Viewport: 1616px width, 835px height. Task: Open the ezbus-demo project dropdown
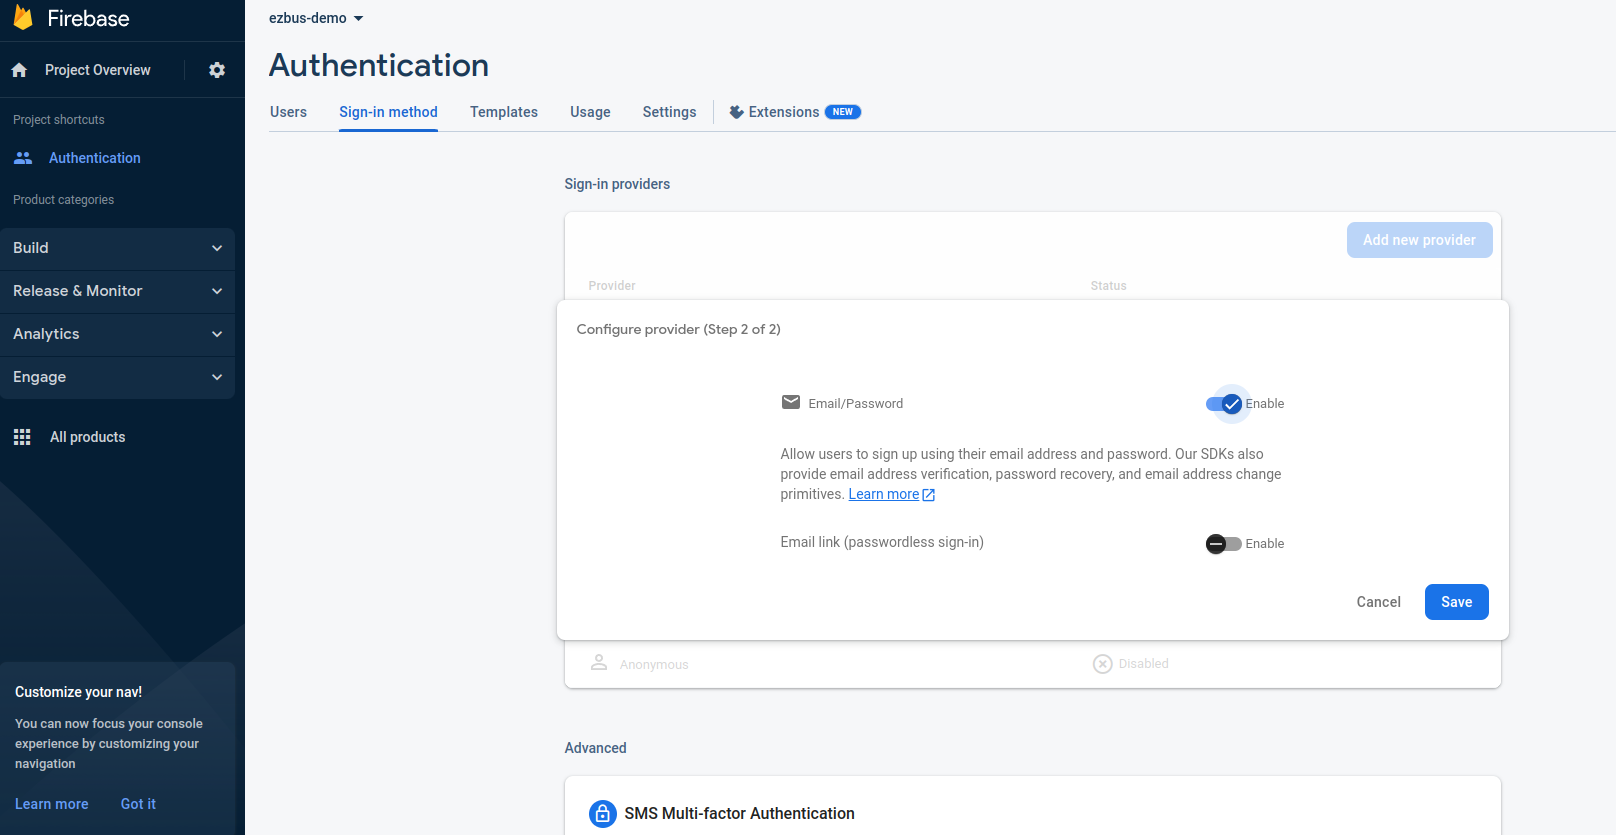[x=316, y=18]
